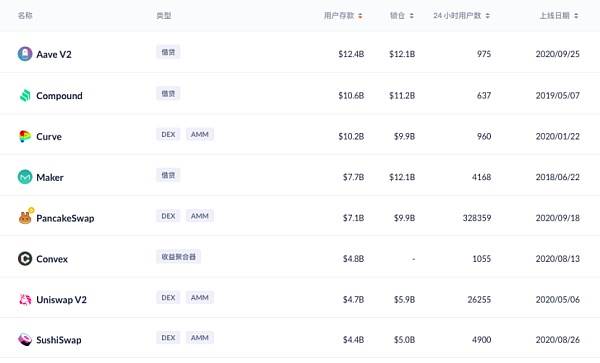Open the Uniswap V2 project name link
The width and height of the screenshot is (600, 363).
(x=62, y=300)
